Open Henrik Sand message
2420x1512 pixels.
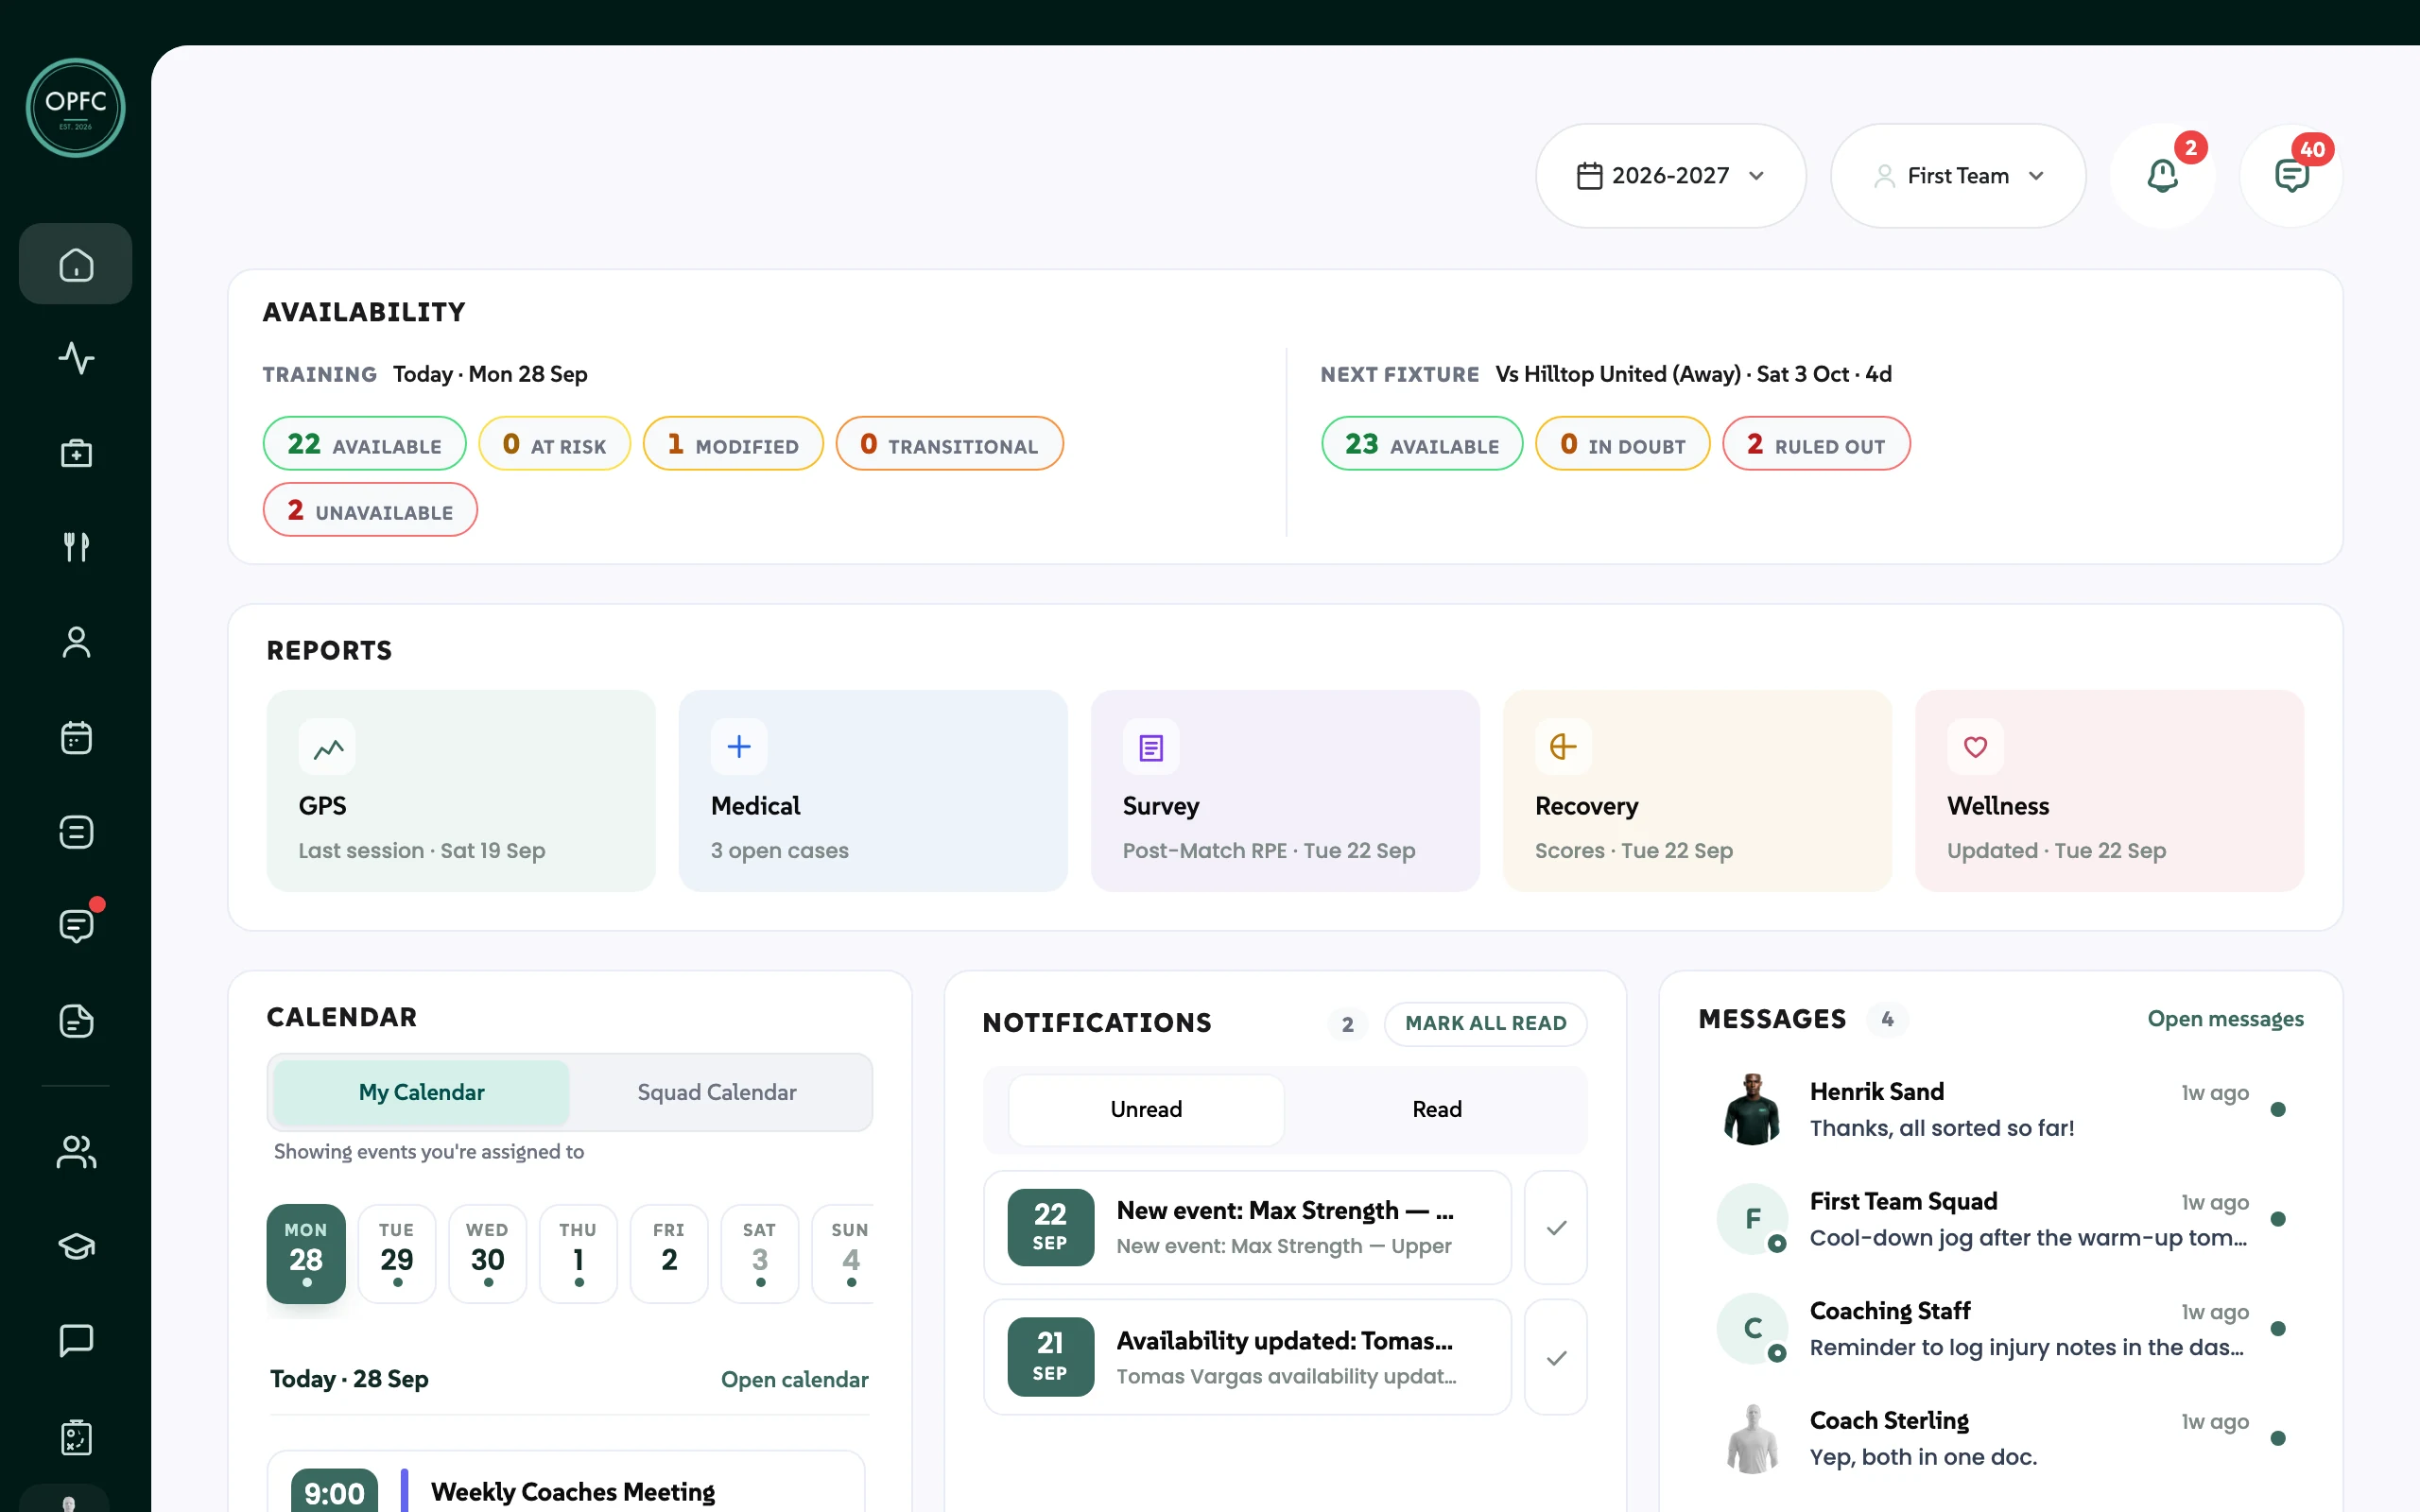2000,1109
